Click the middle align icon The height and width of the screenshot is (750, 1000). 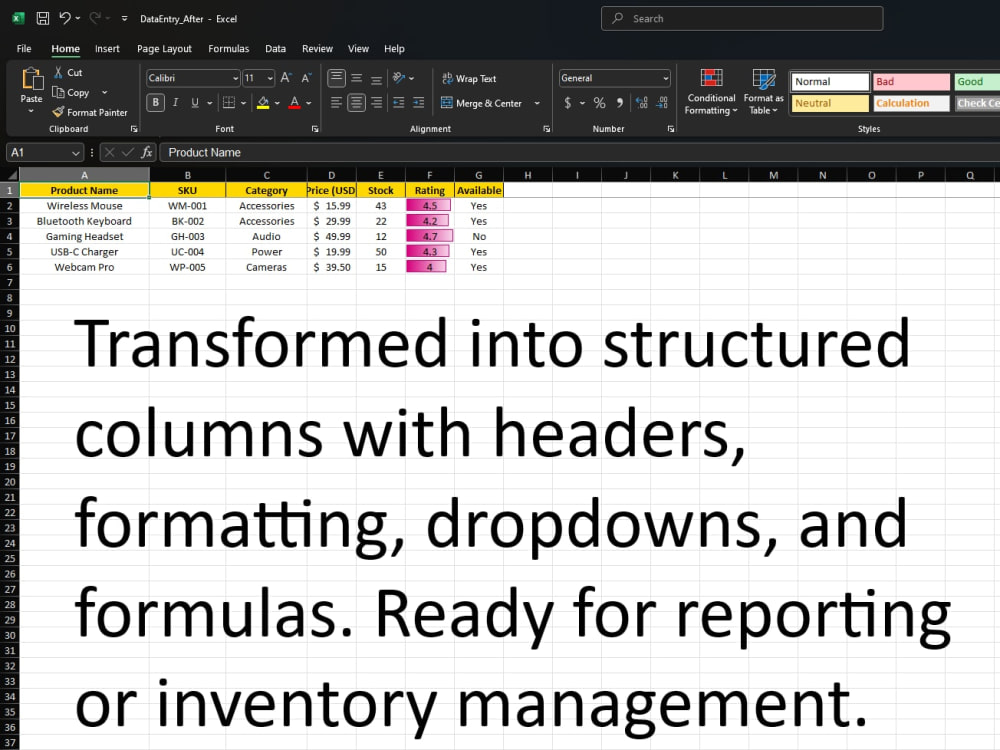357,78
